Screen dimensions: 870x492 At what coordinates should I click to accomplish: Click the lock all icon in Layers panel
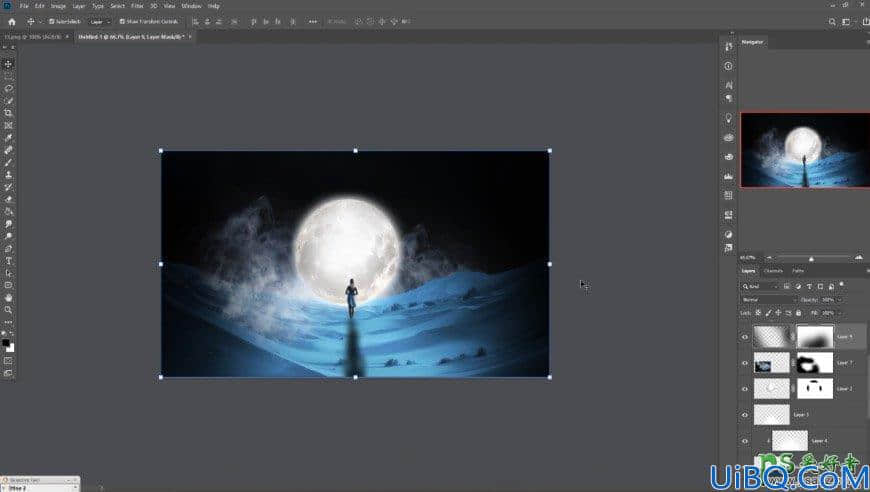pyautogui.click(x=798, y=313)
